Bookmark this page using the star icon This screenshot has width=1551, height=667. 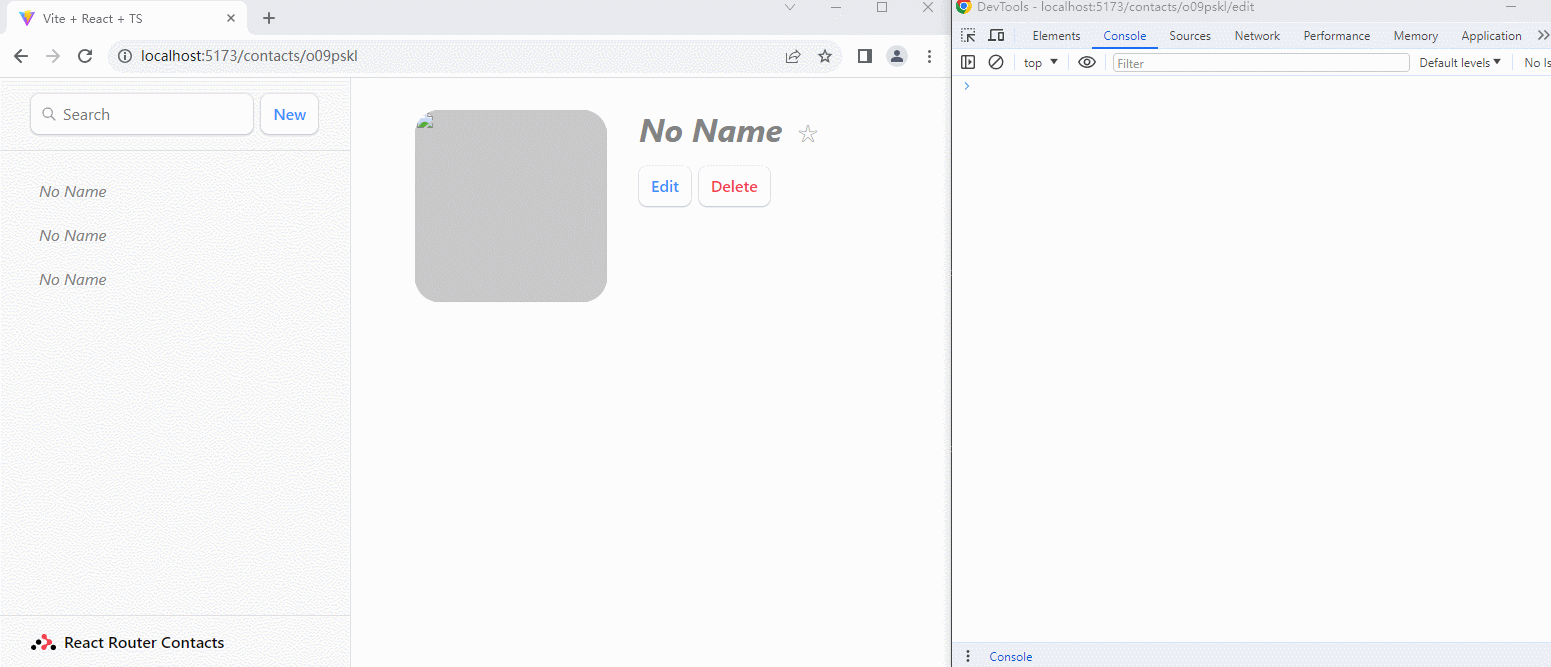tap(825, 56)
